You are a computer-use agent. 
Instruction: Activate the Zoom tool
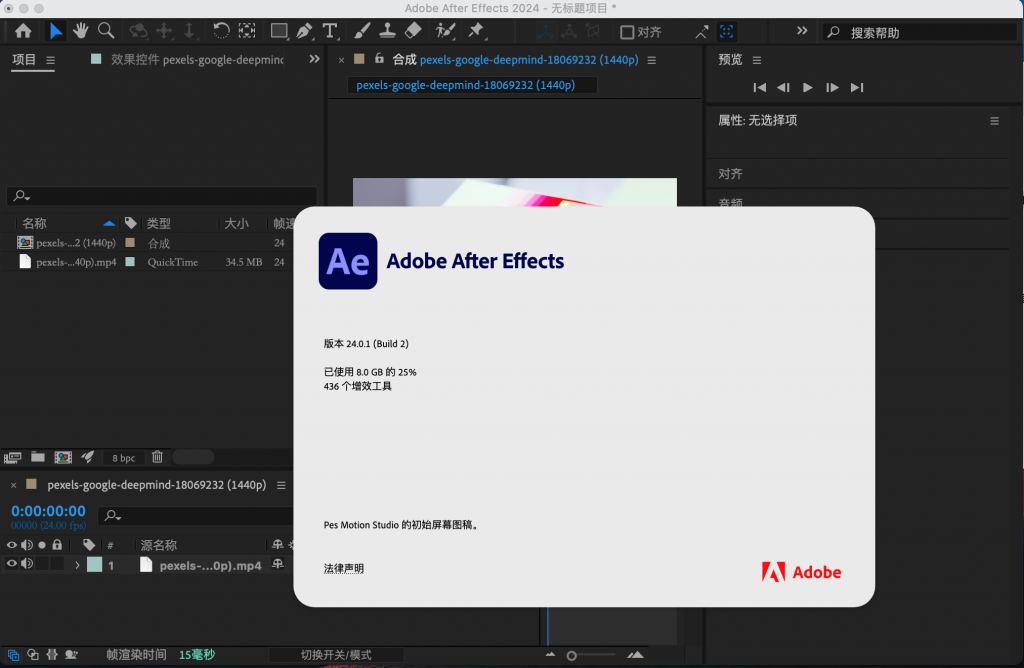click(x=104, y=31)
